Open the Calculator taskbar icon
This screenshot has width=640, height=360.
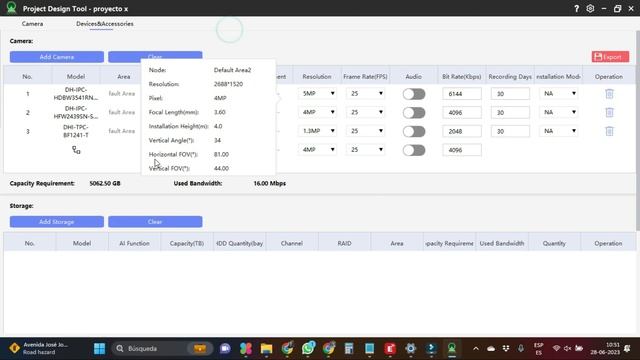[349, 349]
